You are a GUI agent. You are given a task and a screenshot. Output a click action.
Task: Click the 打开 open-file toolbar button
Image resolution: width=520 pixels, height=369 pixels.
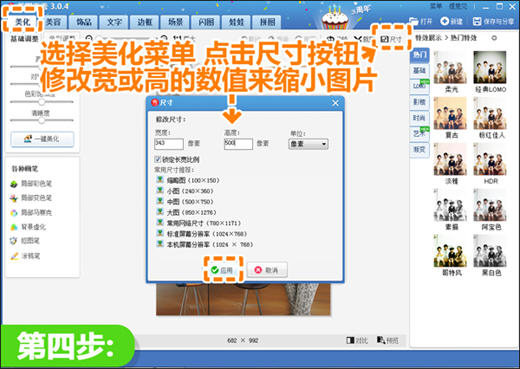tap(421, 21)
